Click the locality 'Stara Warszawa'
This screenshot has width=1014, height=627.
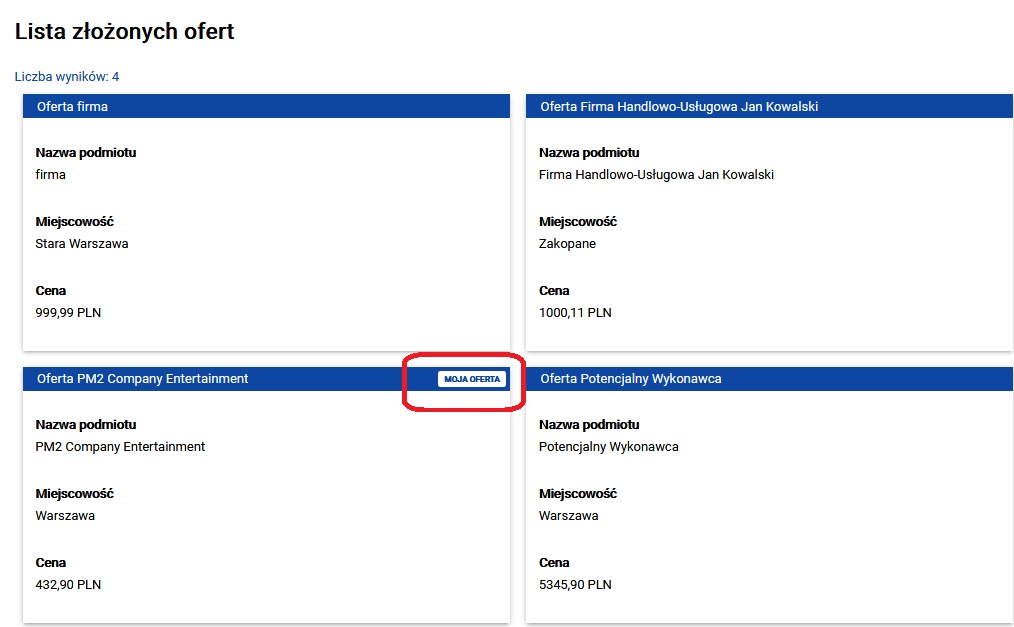click(x=82, y=244)
